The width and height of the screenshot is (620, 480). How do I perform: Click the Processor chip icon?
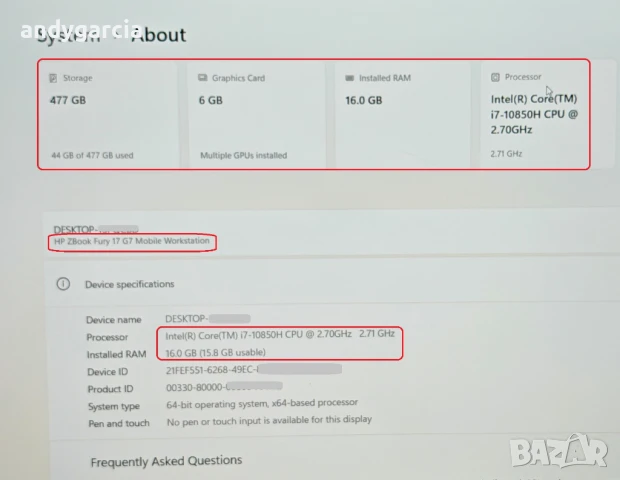[x=496, y=77]
